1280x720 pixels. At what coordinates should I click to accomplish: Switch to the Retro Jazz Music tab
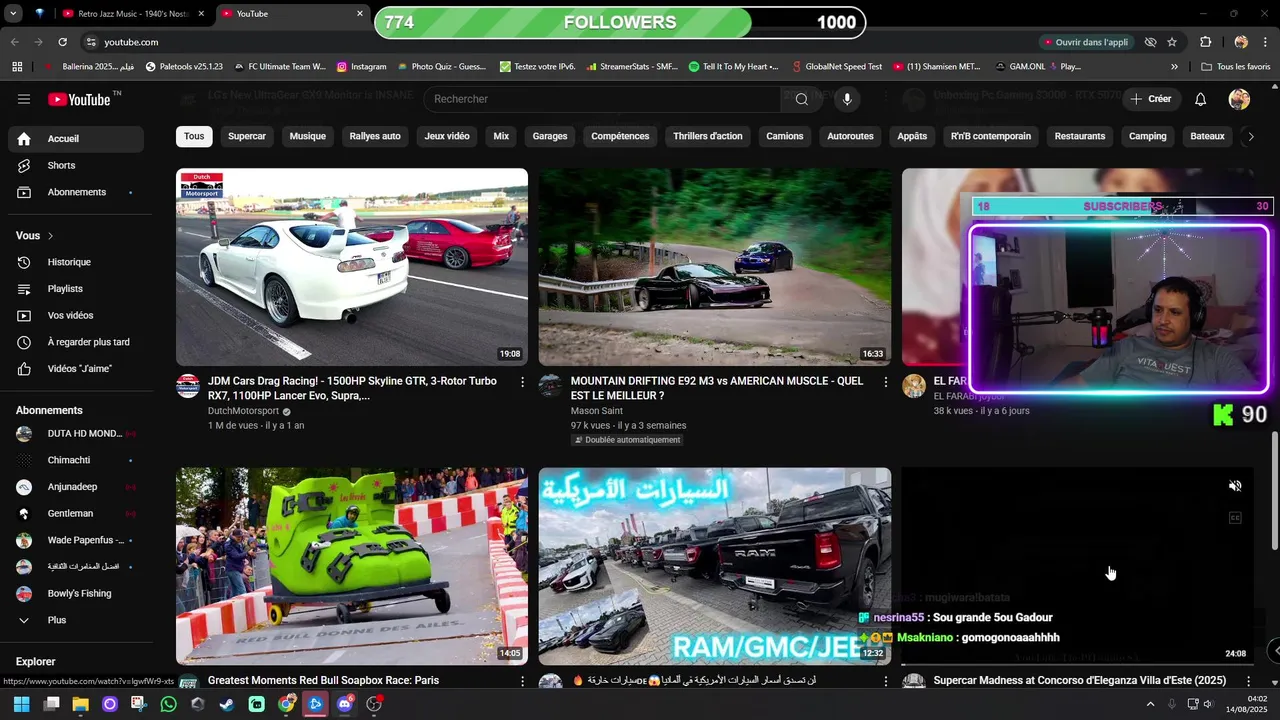point(133,14)
